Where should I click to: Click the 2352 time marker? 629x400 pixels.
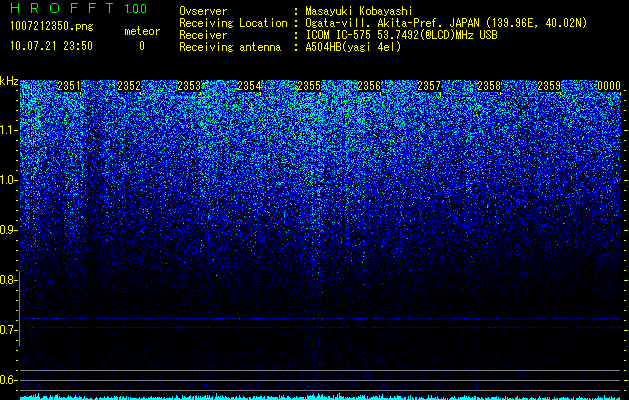point(129,86)
